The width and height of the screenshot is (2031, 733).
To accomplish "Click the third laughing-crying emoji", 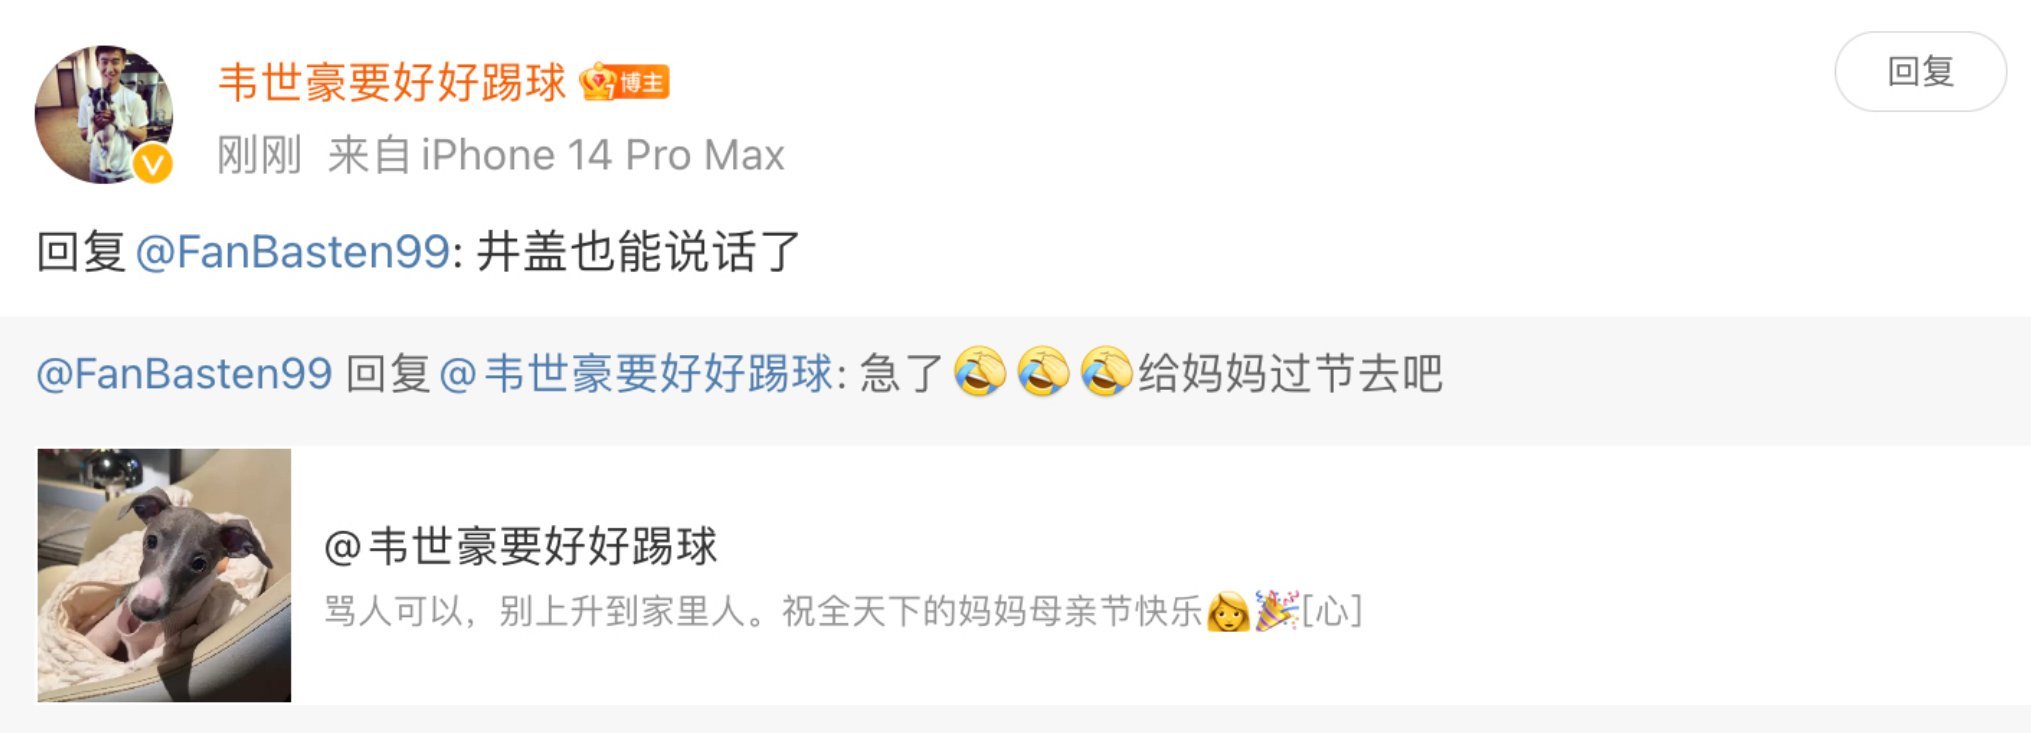I will (1106, 372).
